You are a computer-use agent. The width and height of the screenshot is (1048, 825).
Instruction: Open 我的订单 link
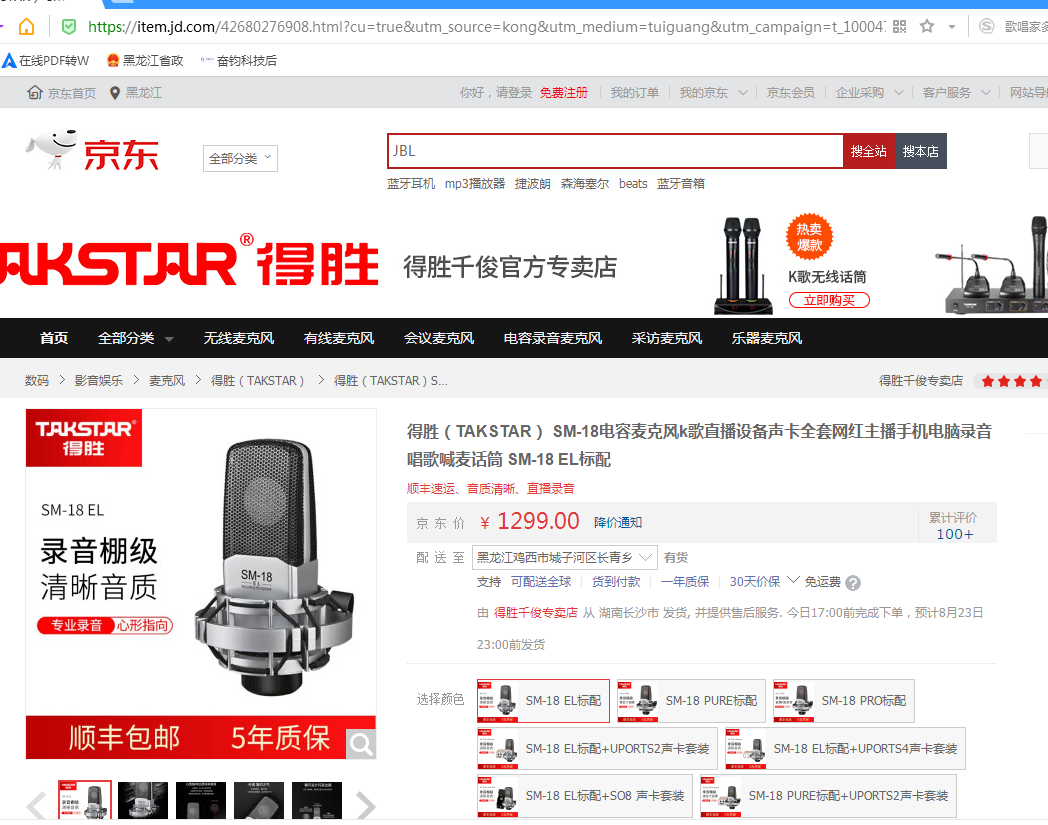634,93
